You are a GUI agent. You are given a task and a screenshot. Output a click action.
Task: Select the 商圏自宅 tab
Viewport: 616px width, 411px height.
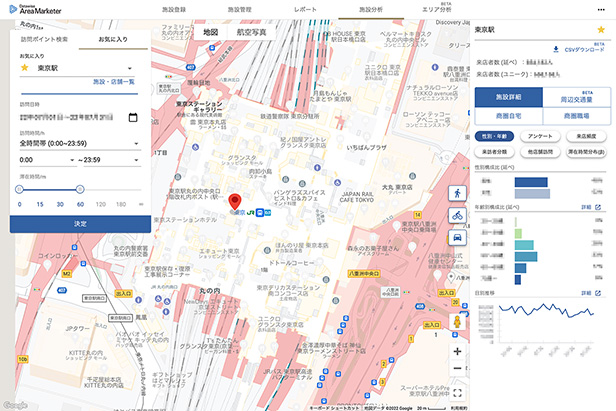509,116
